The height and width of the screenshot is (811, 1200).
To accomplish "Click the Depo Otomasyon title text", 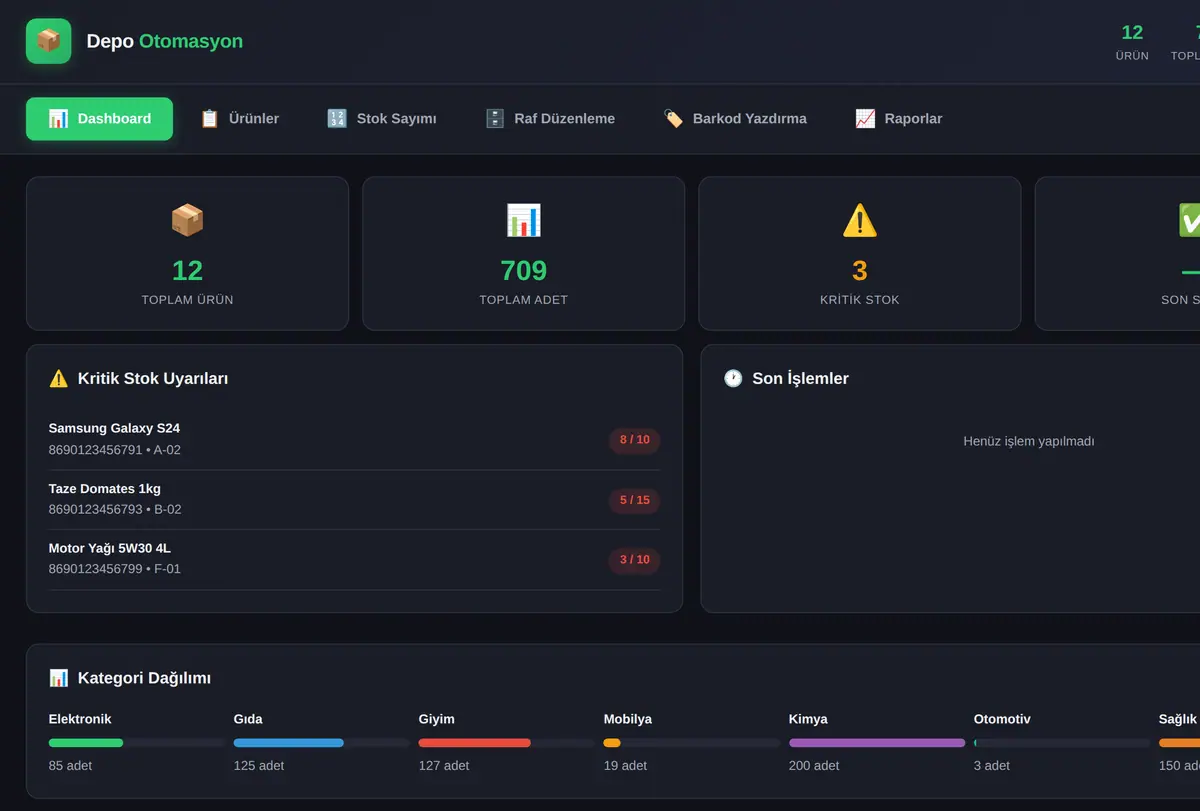I will [165, 41].
